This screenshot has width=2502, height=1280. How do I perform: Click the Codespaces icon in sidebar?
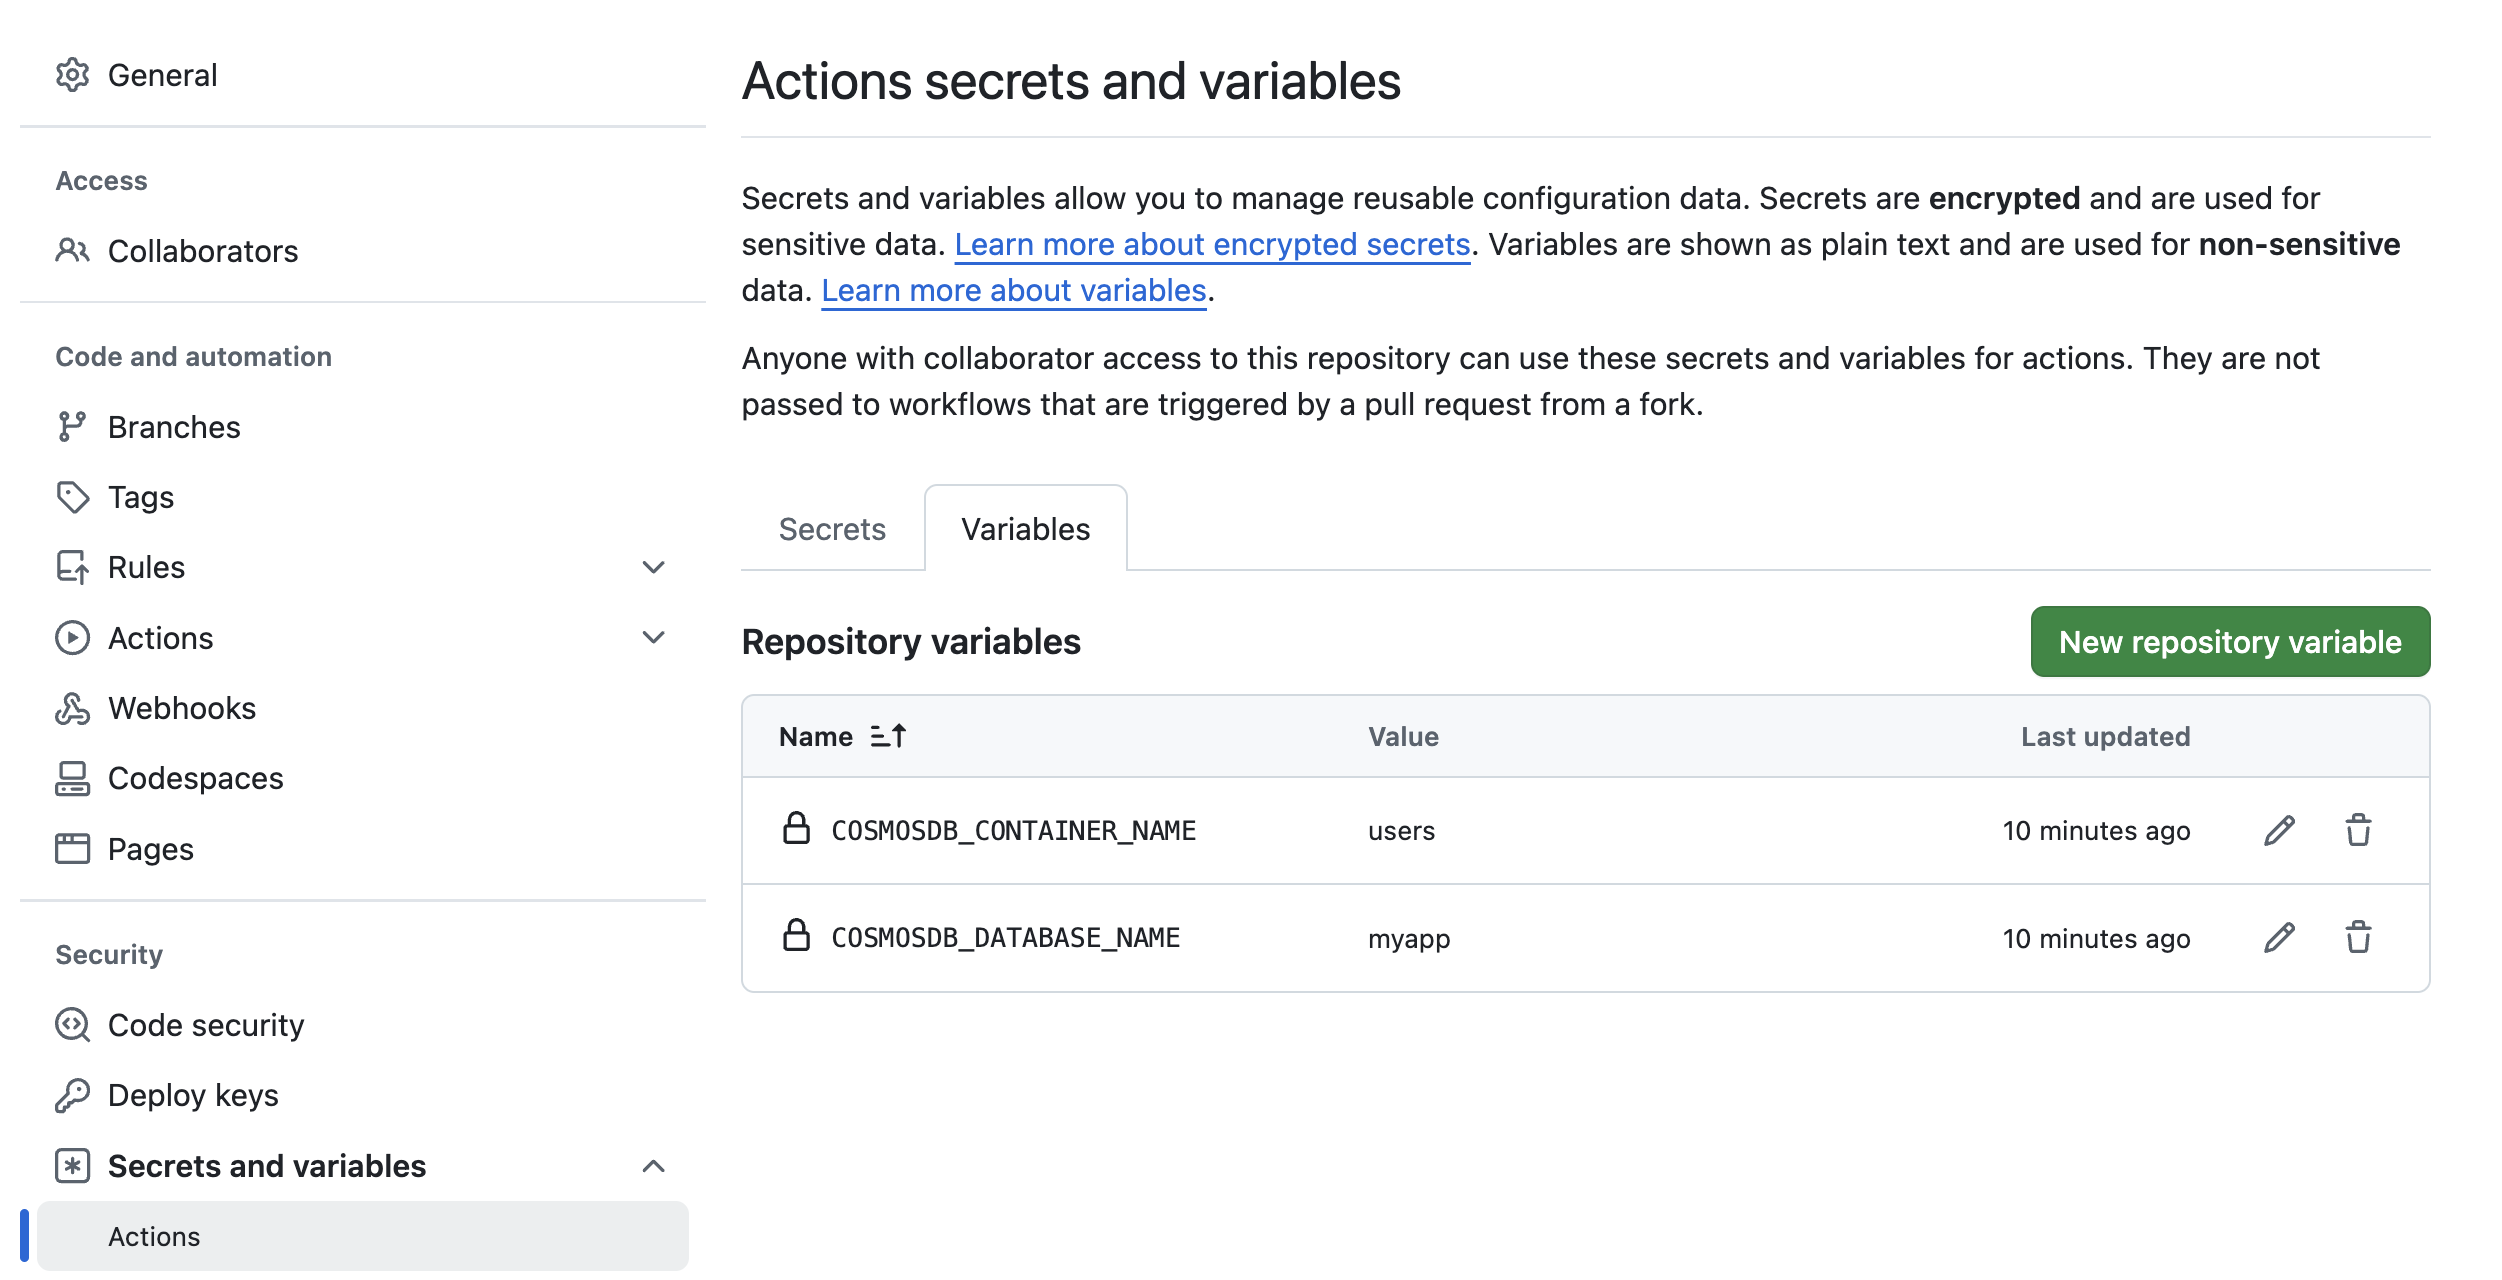(73, 778)
